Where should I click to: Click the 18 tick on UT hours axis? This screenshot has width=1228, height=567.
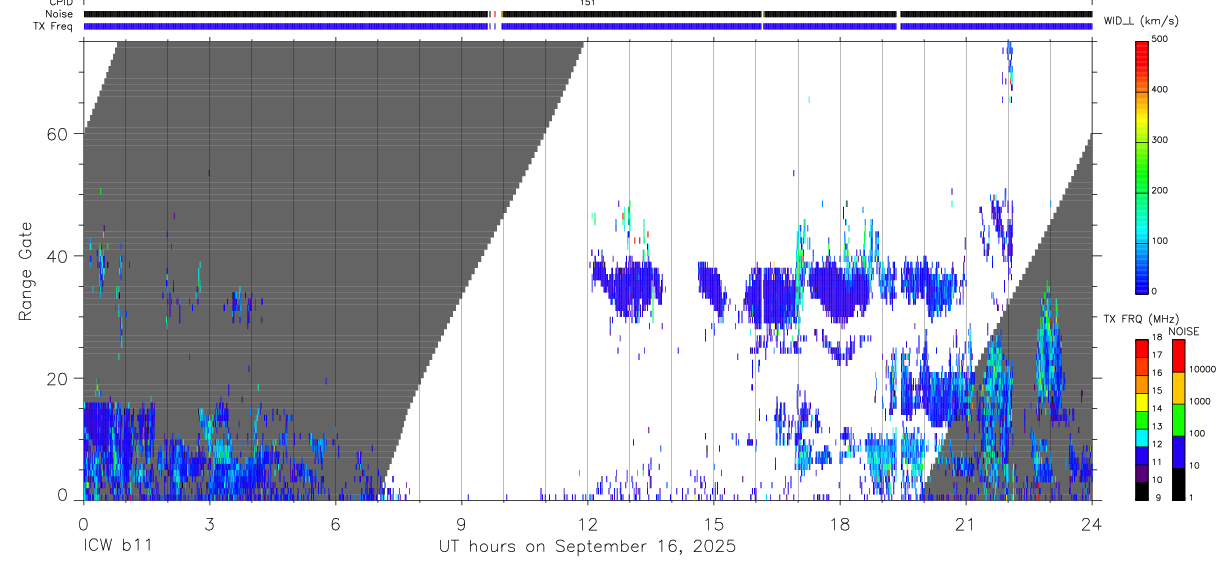(839, 523)
